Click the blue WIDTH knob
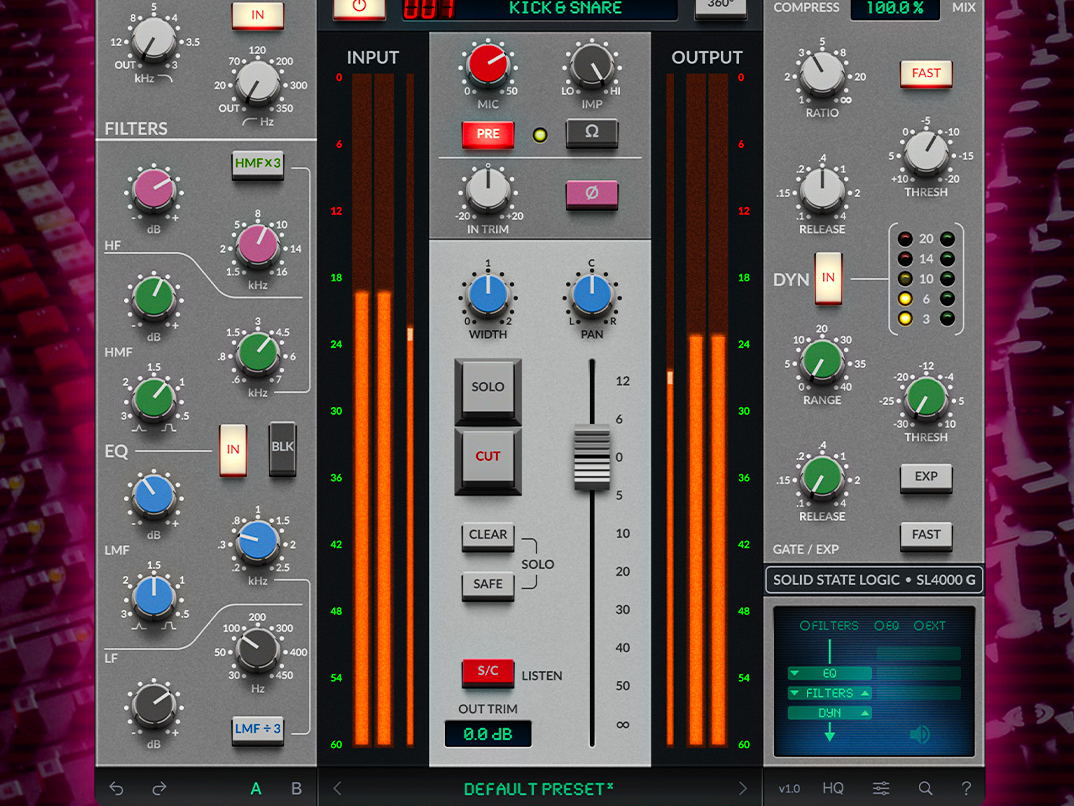Image resolution: width=1074 pixels, height=806 pixels. [x=488, y=295]
